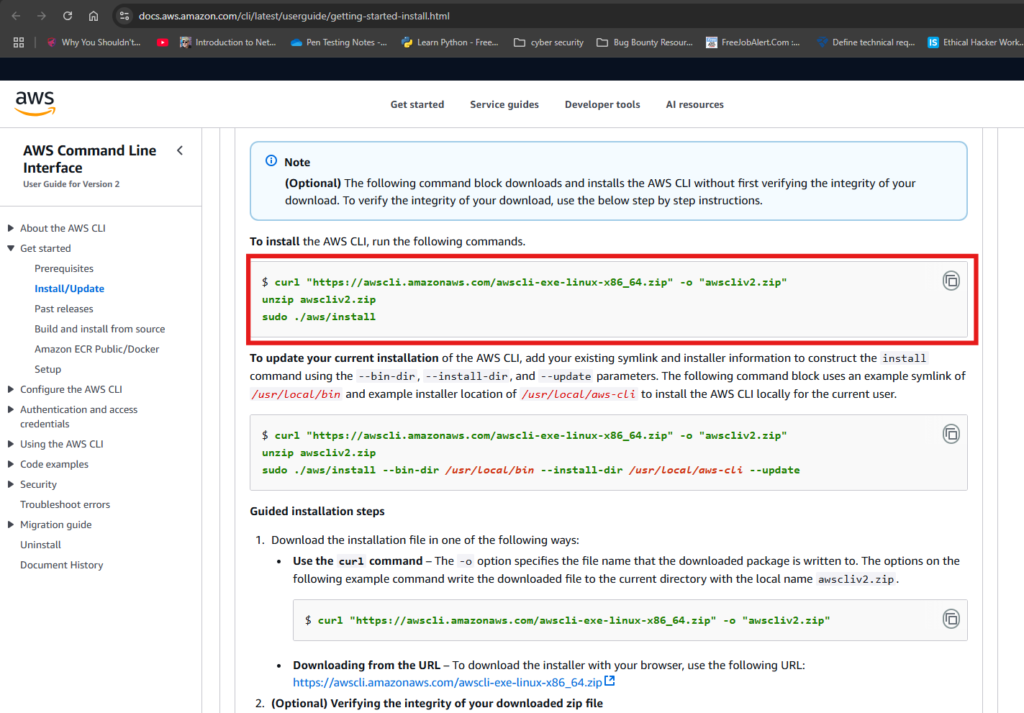Open 'Developer tools' top menu
Viewport: 1024px width, 713px height.
point(602,104)
